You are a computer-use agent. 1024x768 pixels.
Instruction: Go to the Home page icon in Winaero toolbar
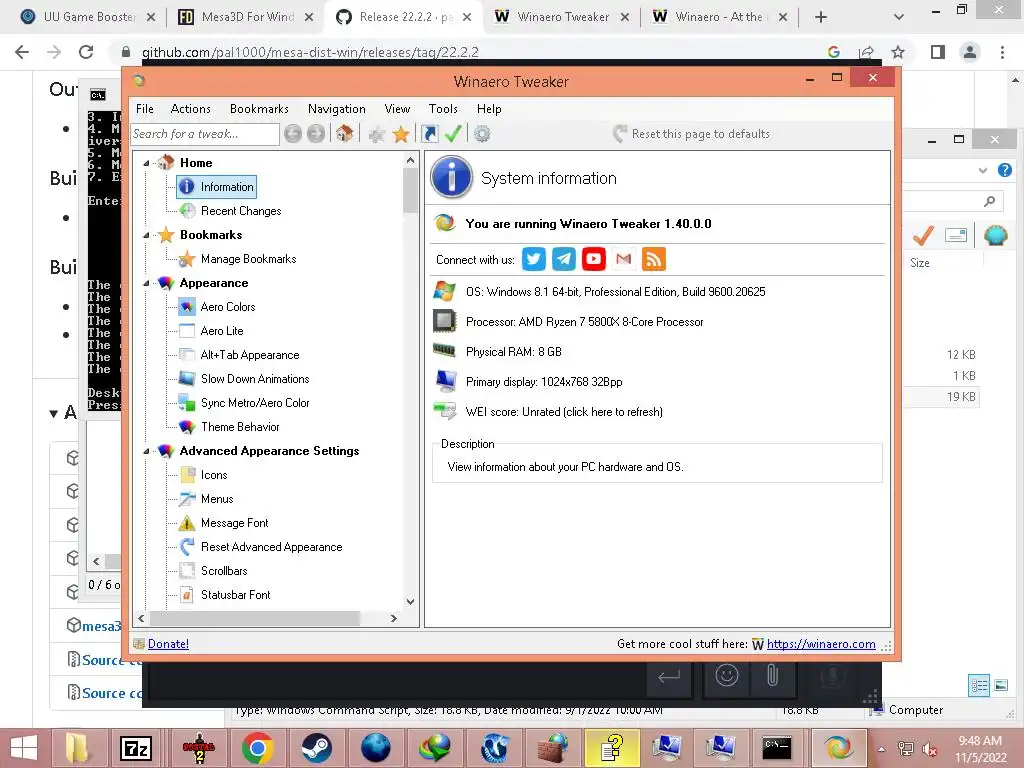pyautogui.click(x=344, y=134)
